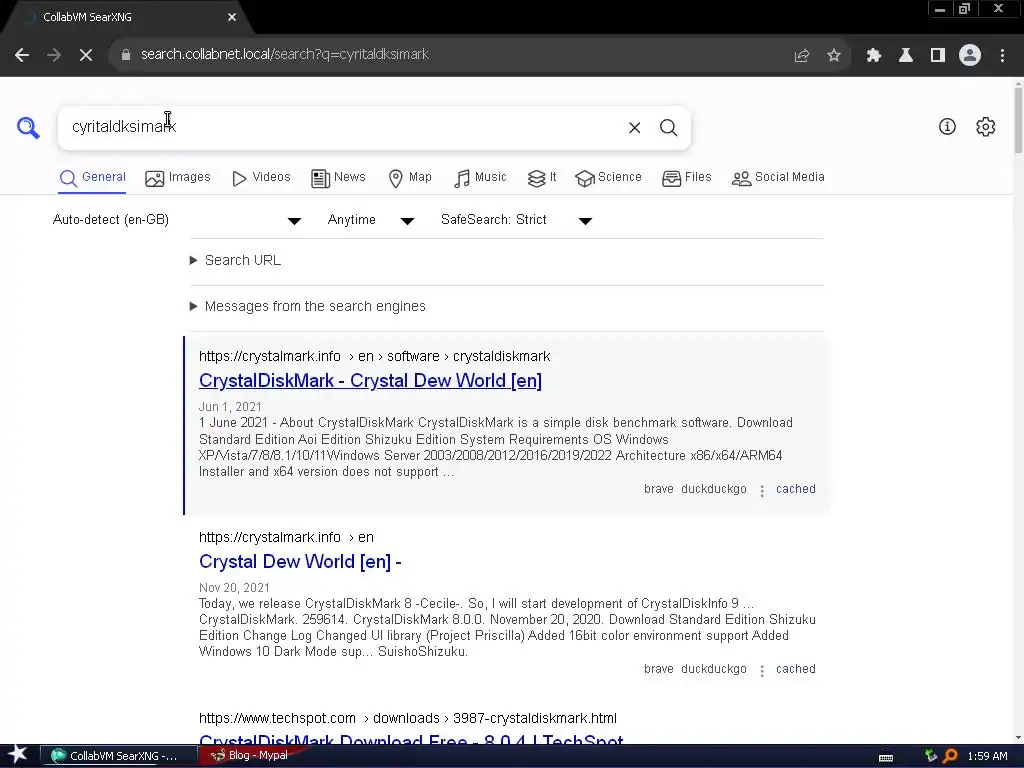Image resolution: width=1024 pixels, height=768 pixels.
Task: Click the 1:59 AM taskbar clock
Action: coord(987,756)
